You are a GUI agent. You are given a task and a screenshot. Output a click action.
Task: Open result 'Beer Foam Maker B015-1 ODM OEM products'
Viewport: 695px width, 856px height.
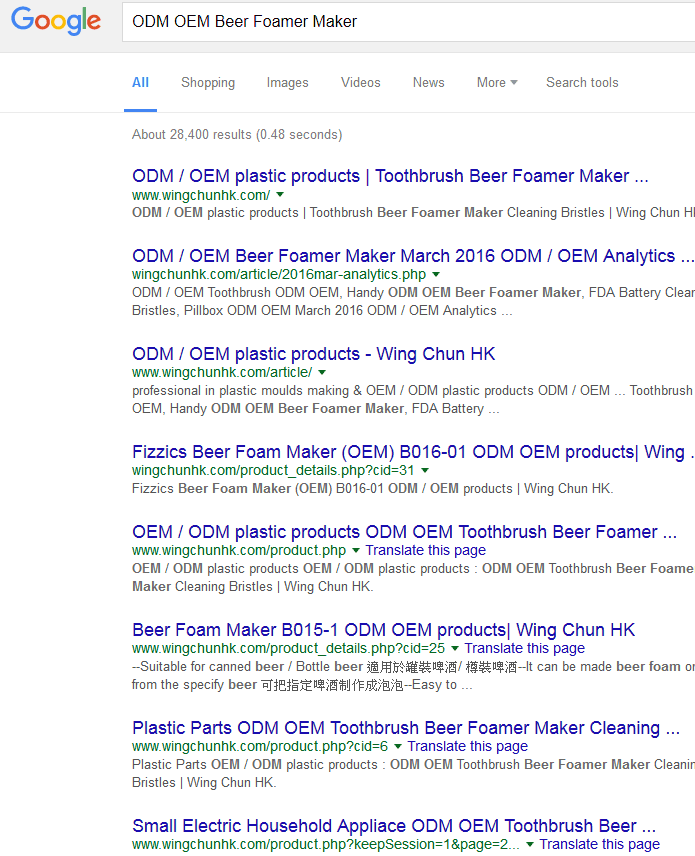tap(383, 630)
